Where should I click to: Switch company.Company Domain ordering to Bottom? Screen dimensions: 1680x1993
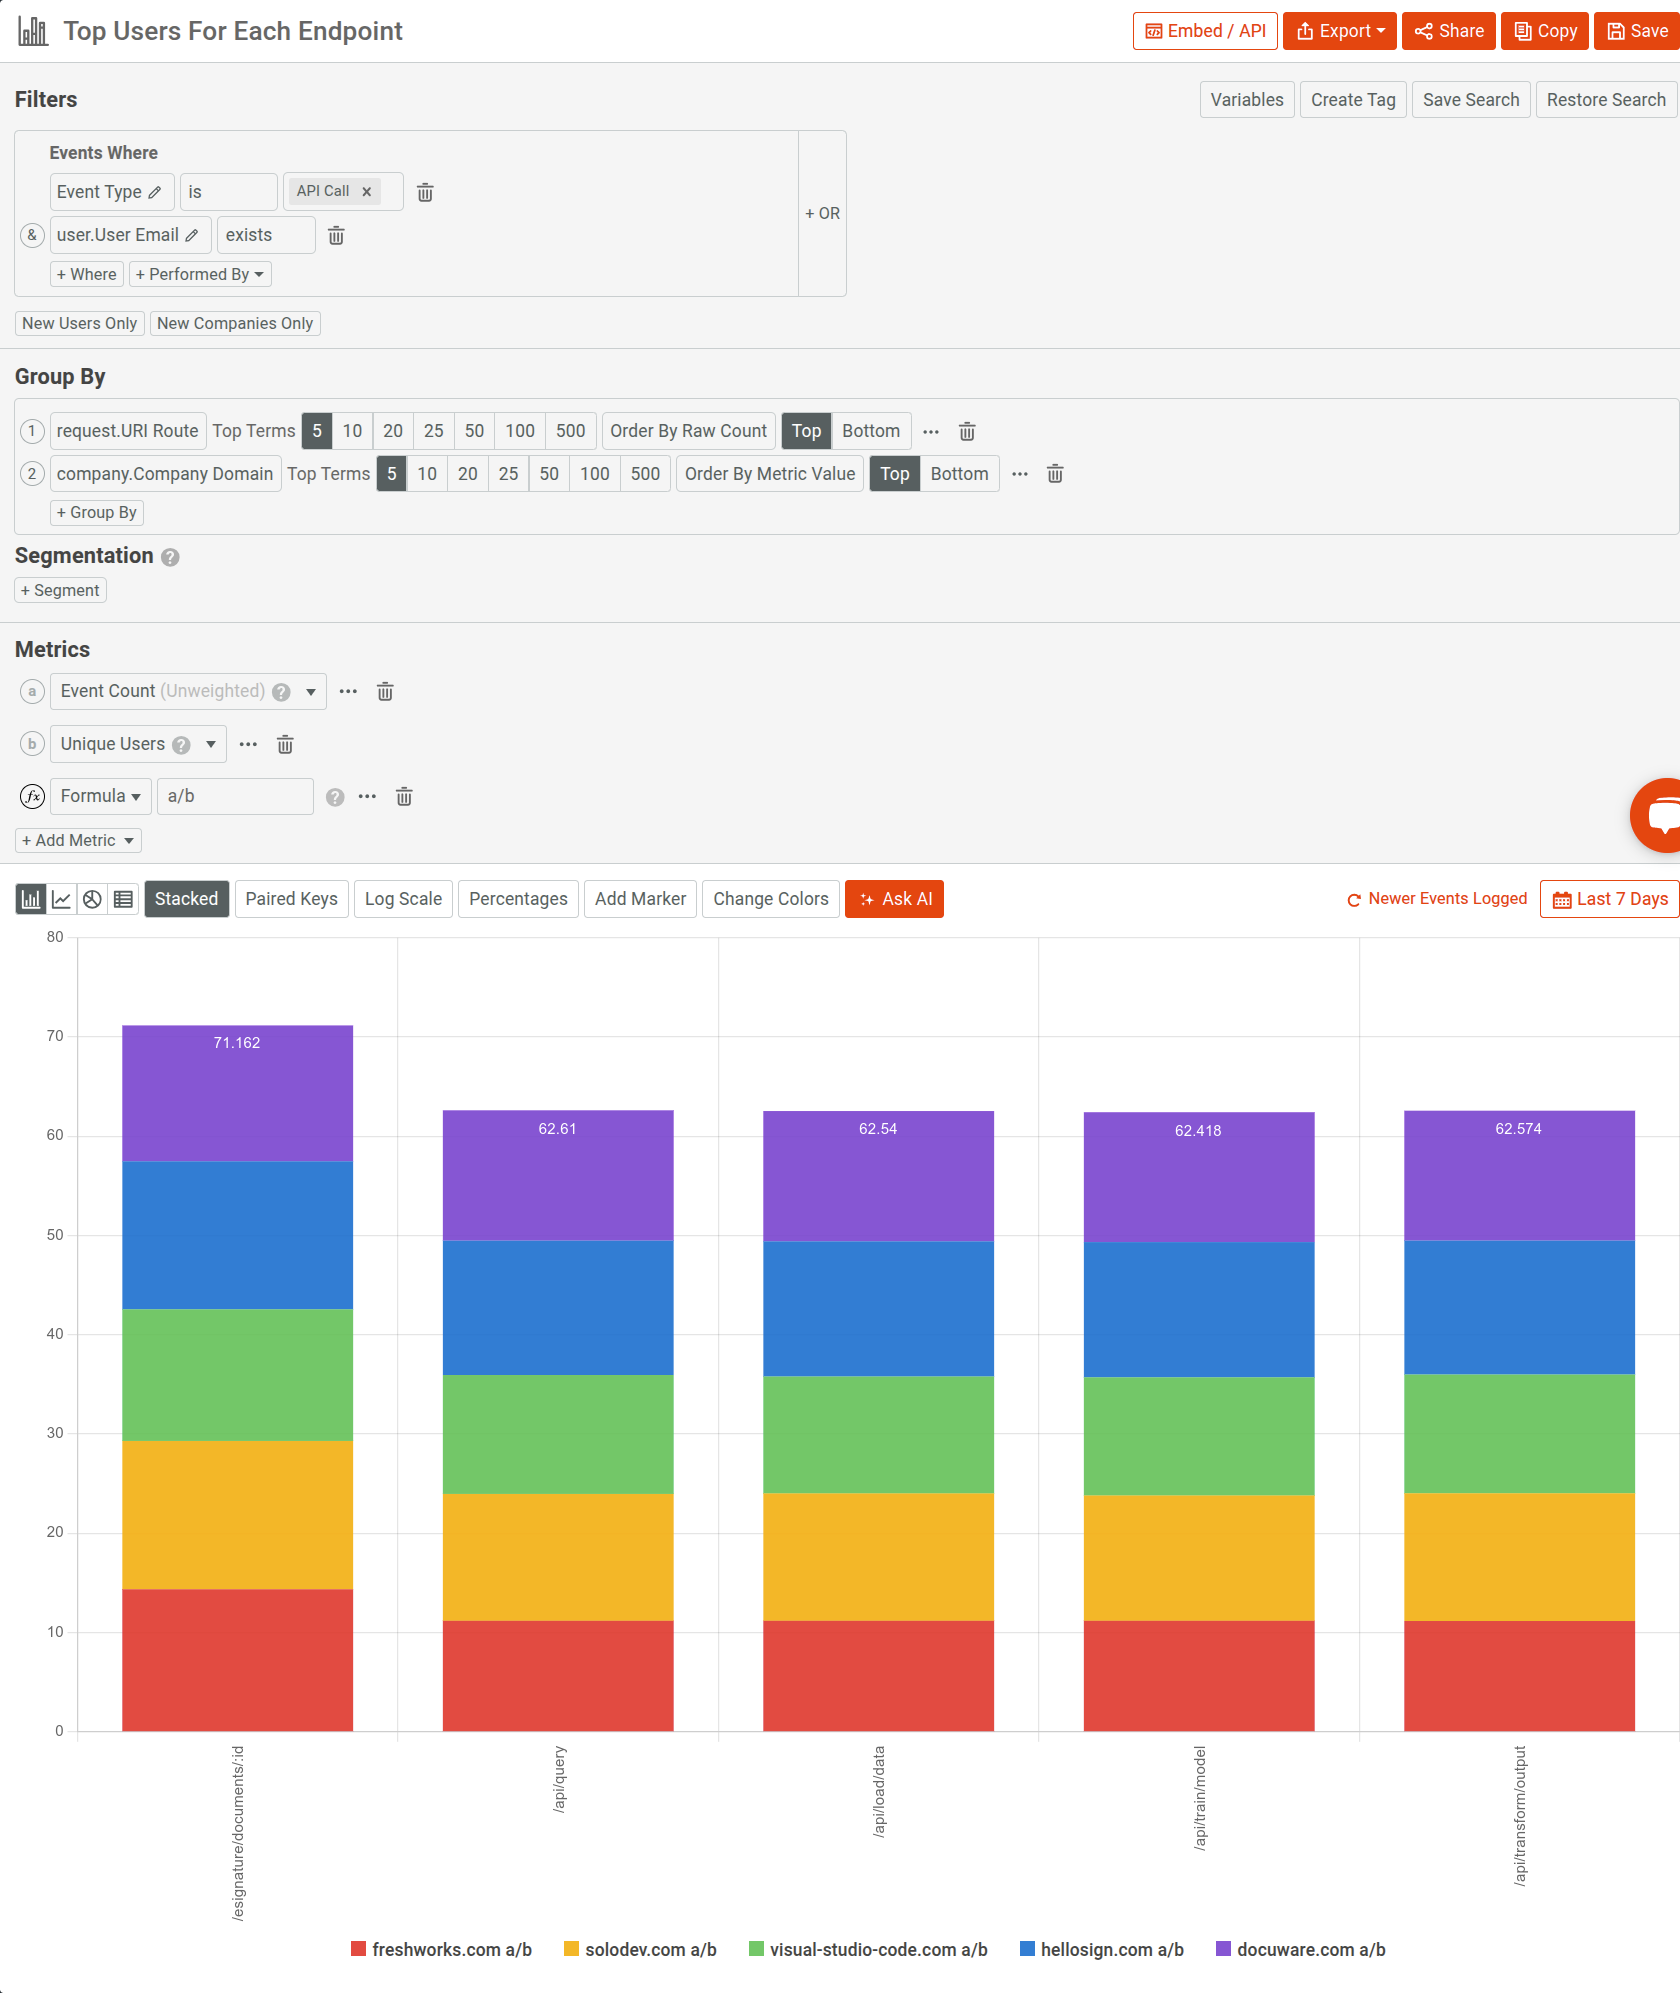958,474
